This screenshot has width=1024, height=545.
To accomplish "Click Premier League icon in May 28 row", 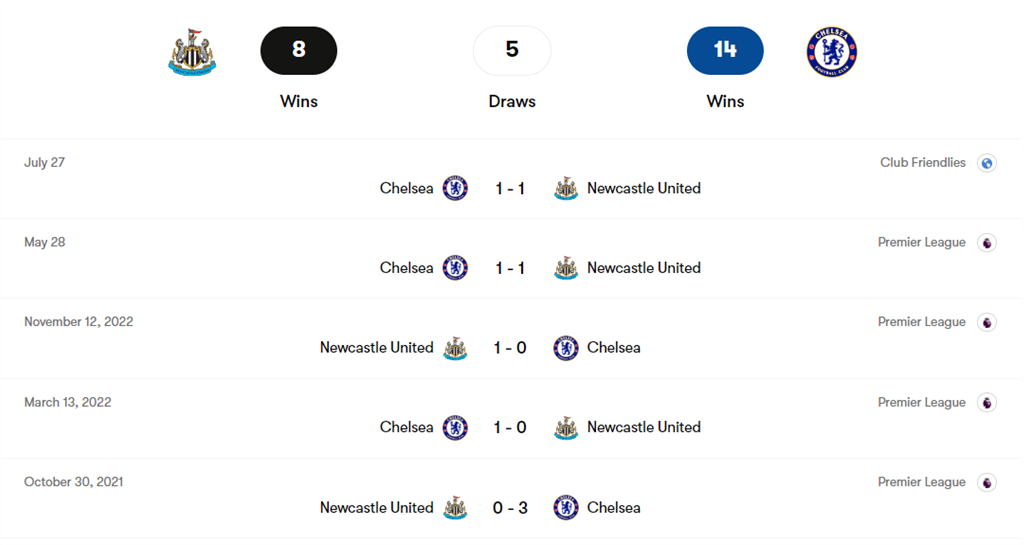I will click(x=987, y=243).
